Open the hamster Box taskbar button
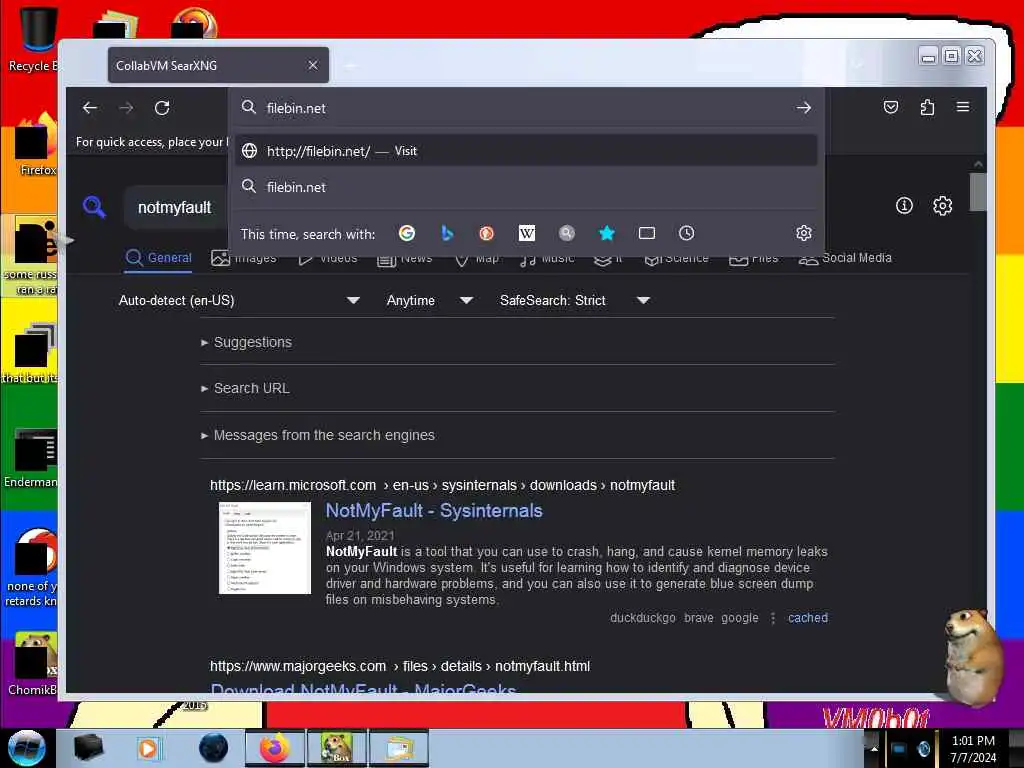The height and width of the screenshot is (768, 1024). pos(336,748)
